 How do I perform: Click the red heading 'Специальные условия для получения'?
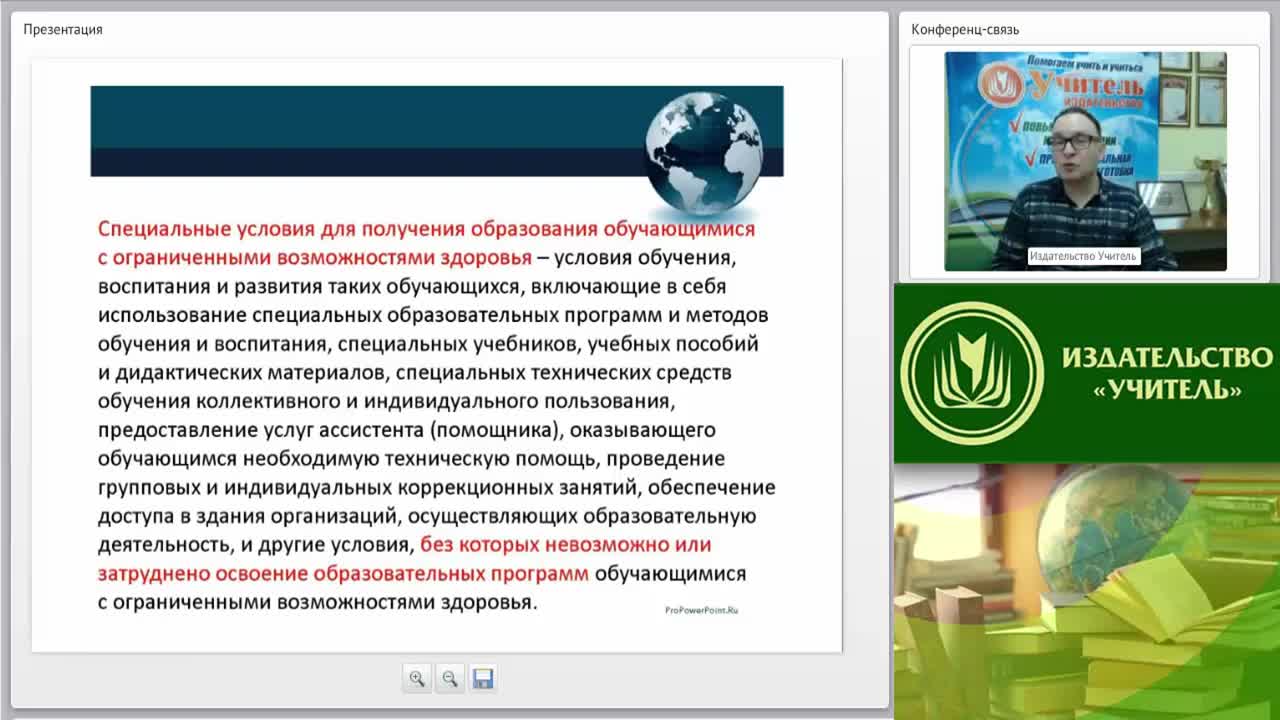pos(281,228)
